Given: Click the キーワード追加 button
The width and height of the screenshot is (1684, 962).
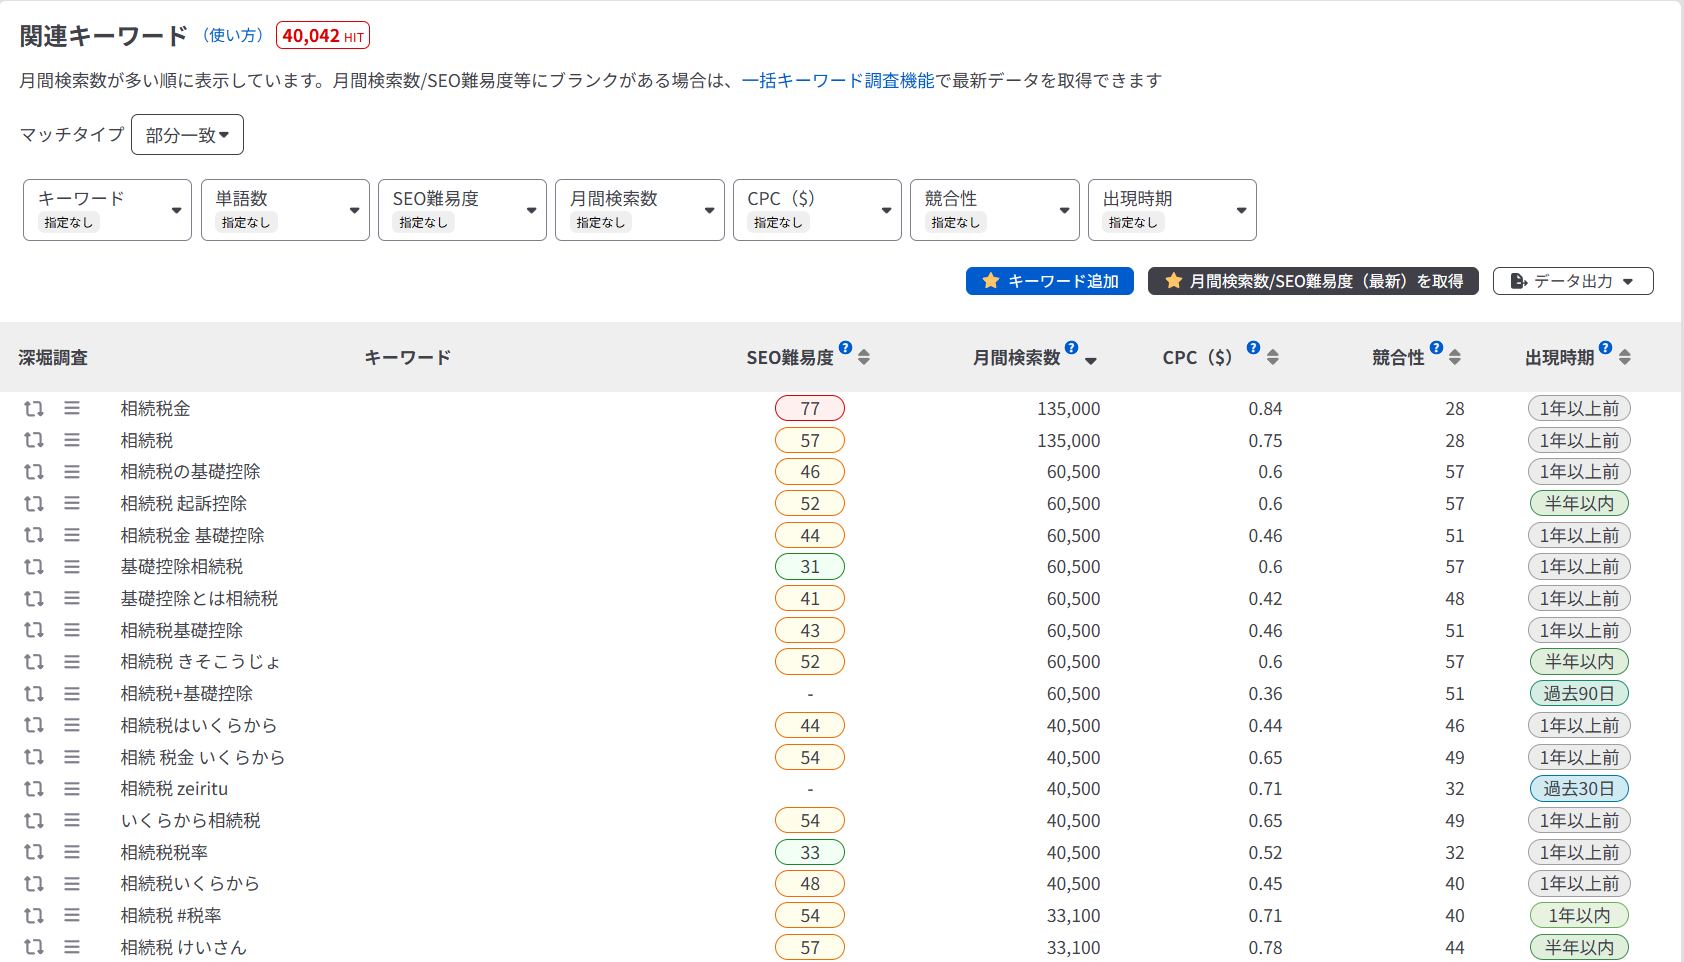Looking at the screenshot, I should pos(1049,281).
